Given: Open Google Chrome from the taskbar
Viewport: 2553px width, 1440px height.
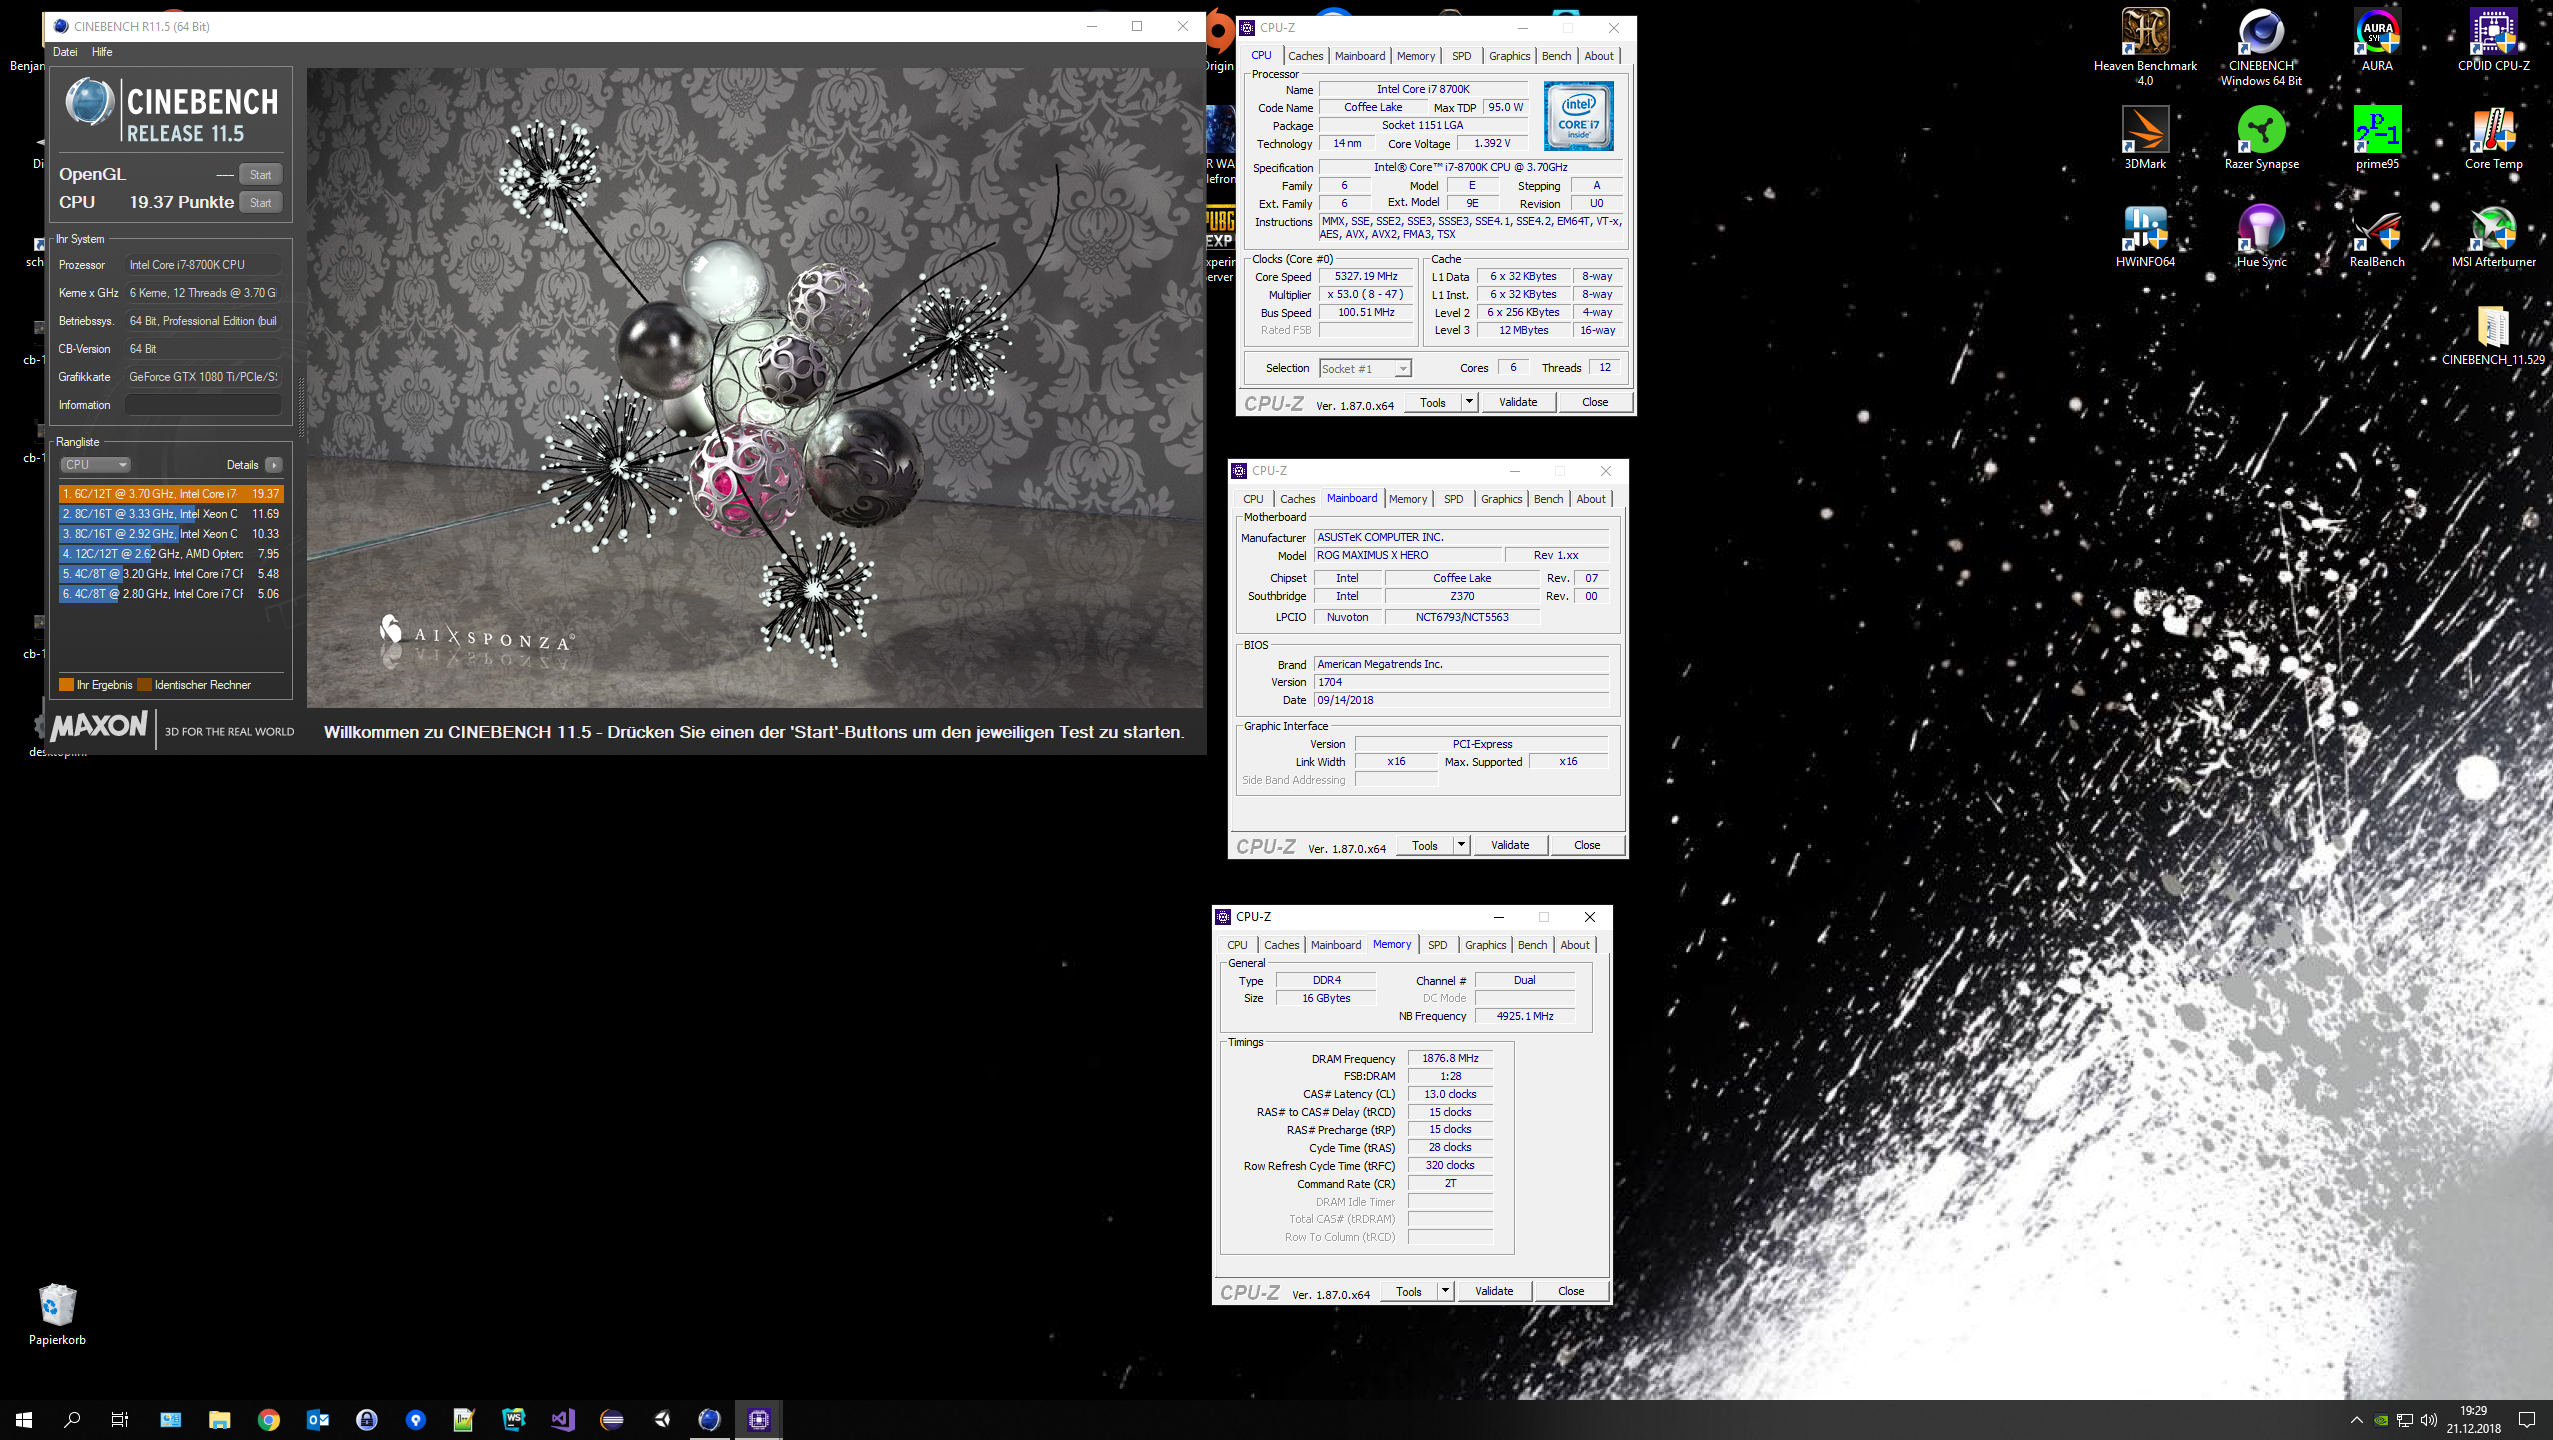Looking at the screenshot, I should pyautogui.click(x=268, y=1419).
